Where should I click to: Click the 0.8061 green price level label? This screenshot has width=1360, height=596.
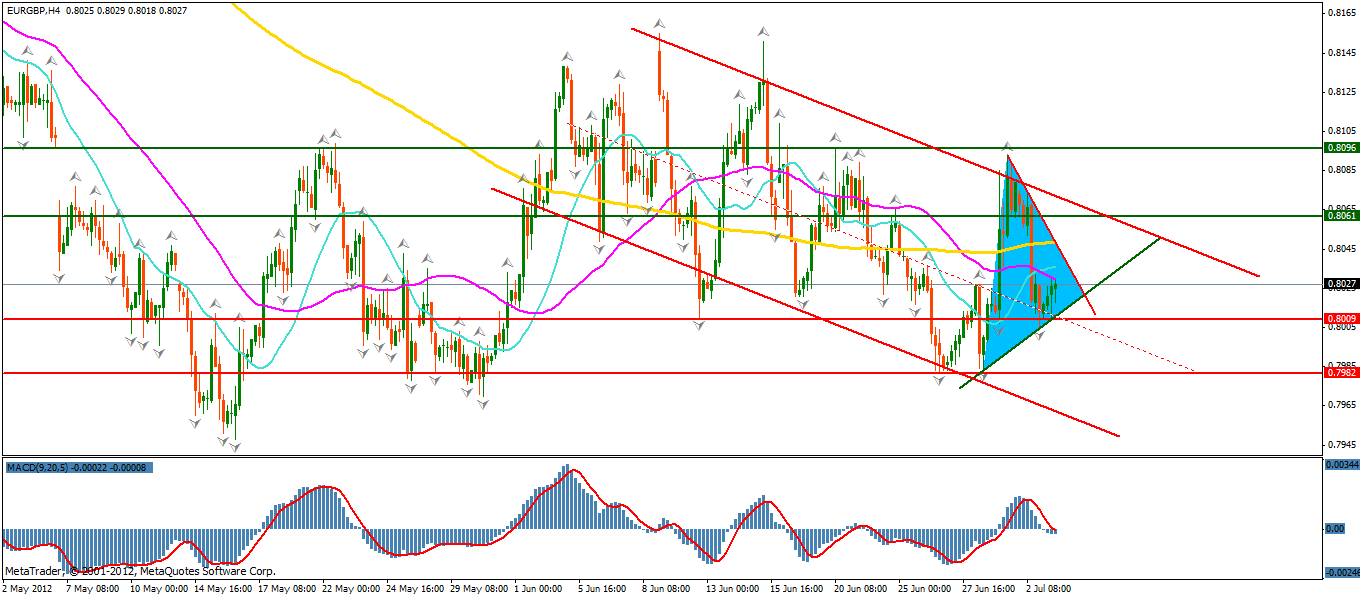pyautogui.click(x=1339, y=215)
